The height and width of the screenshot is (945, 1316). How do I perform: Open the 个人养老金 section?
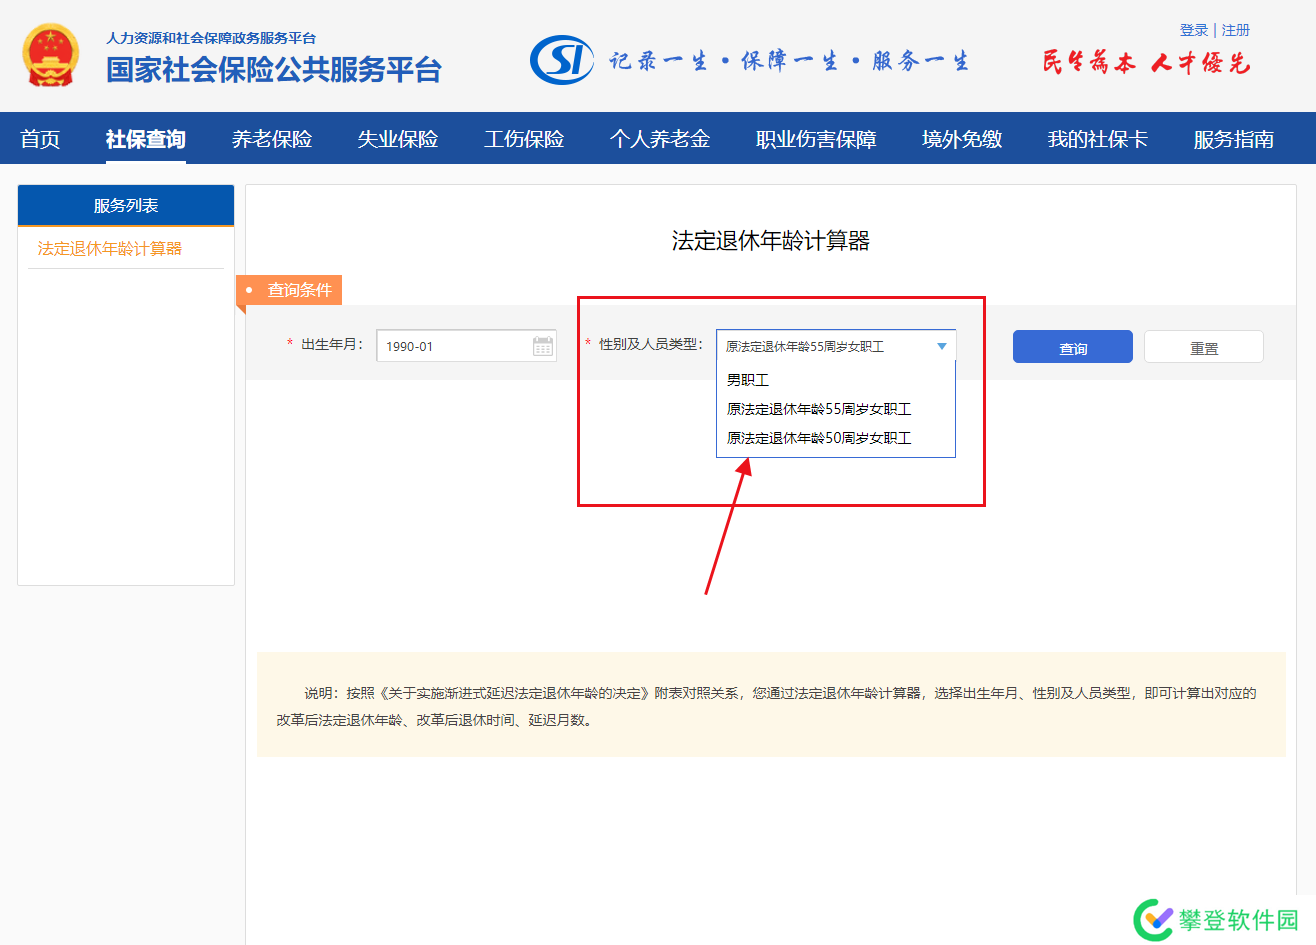pyautogui.click(x=660, y=139)
